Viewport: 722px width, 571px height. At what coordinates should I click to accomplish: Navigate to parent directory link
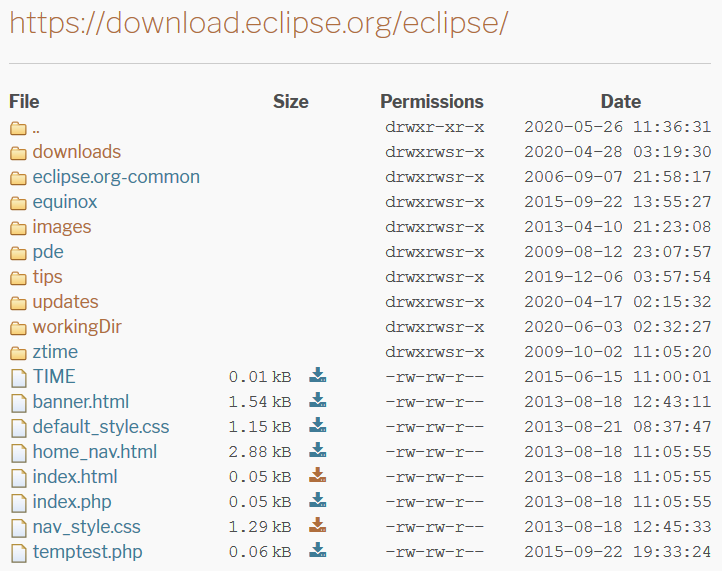pyautogui.click(x=36, y=128)
